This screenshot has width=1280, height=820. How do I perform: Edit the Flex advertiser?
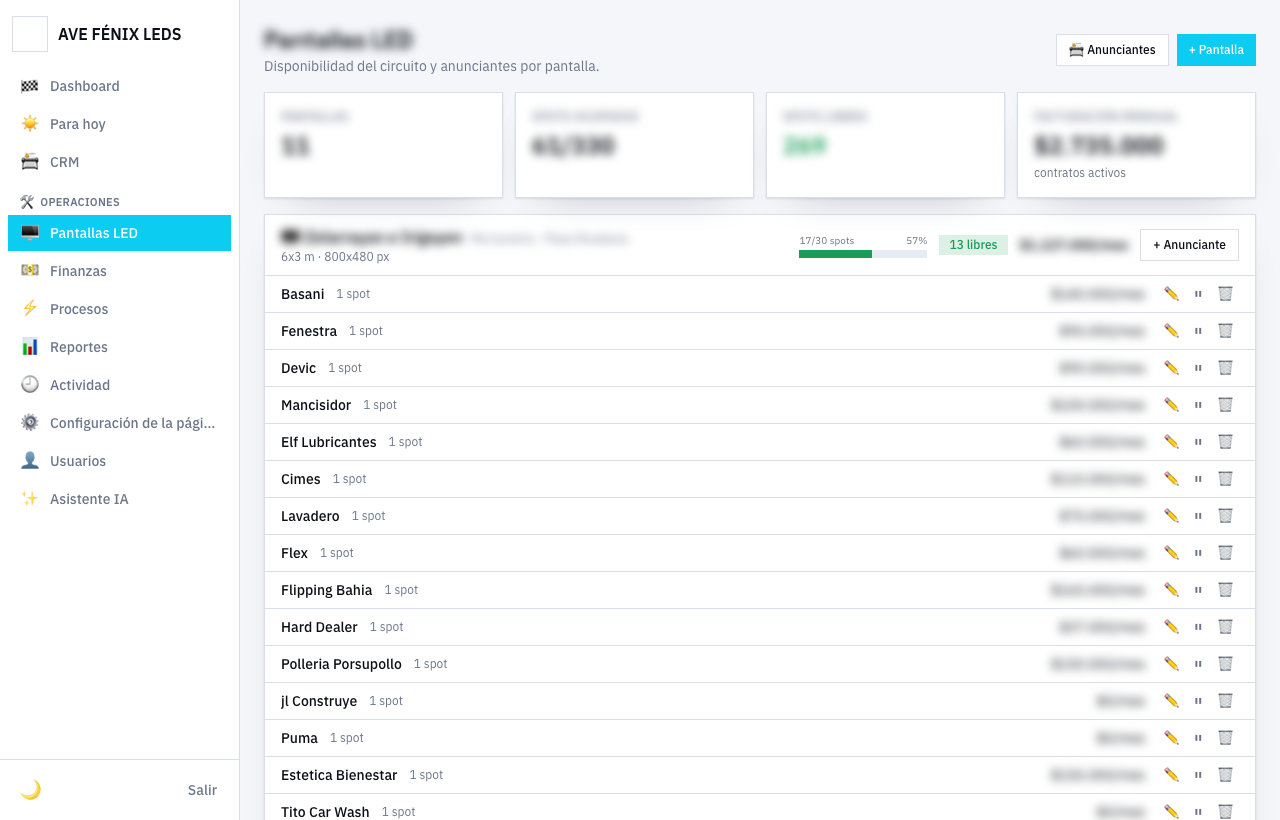tap(1171, 553)
